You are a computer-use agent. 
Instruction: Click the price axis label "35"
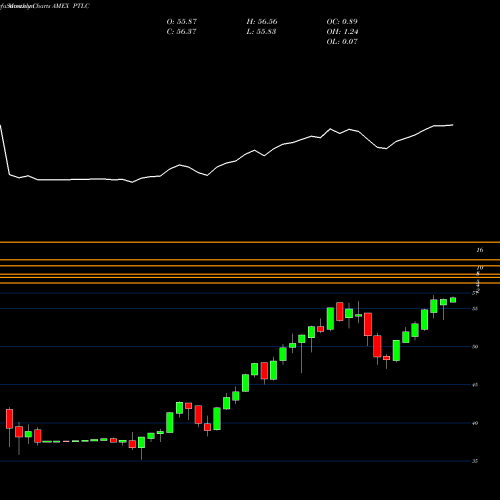(x=475, y=461)
